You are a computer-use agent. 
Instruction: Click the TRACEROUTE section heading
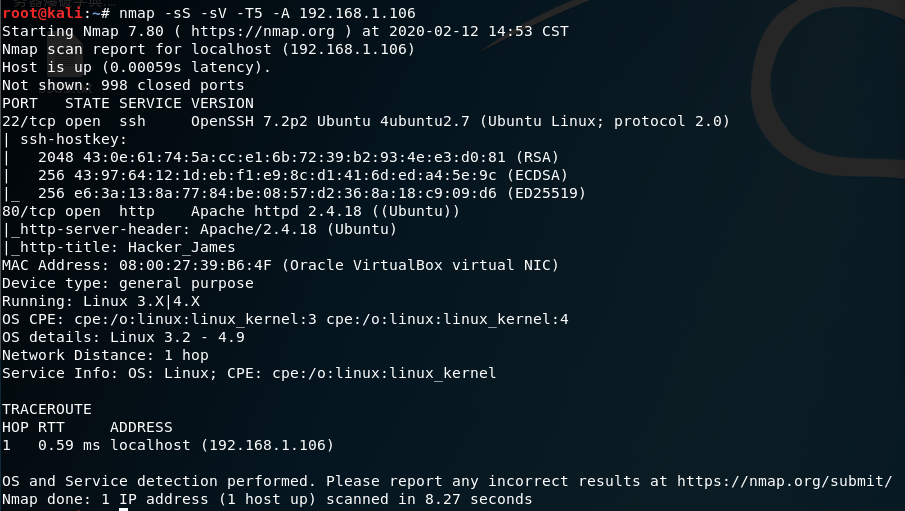(x=47, y=409)
